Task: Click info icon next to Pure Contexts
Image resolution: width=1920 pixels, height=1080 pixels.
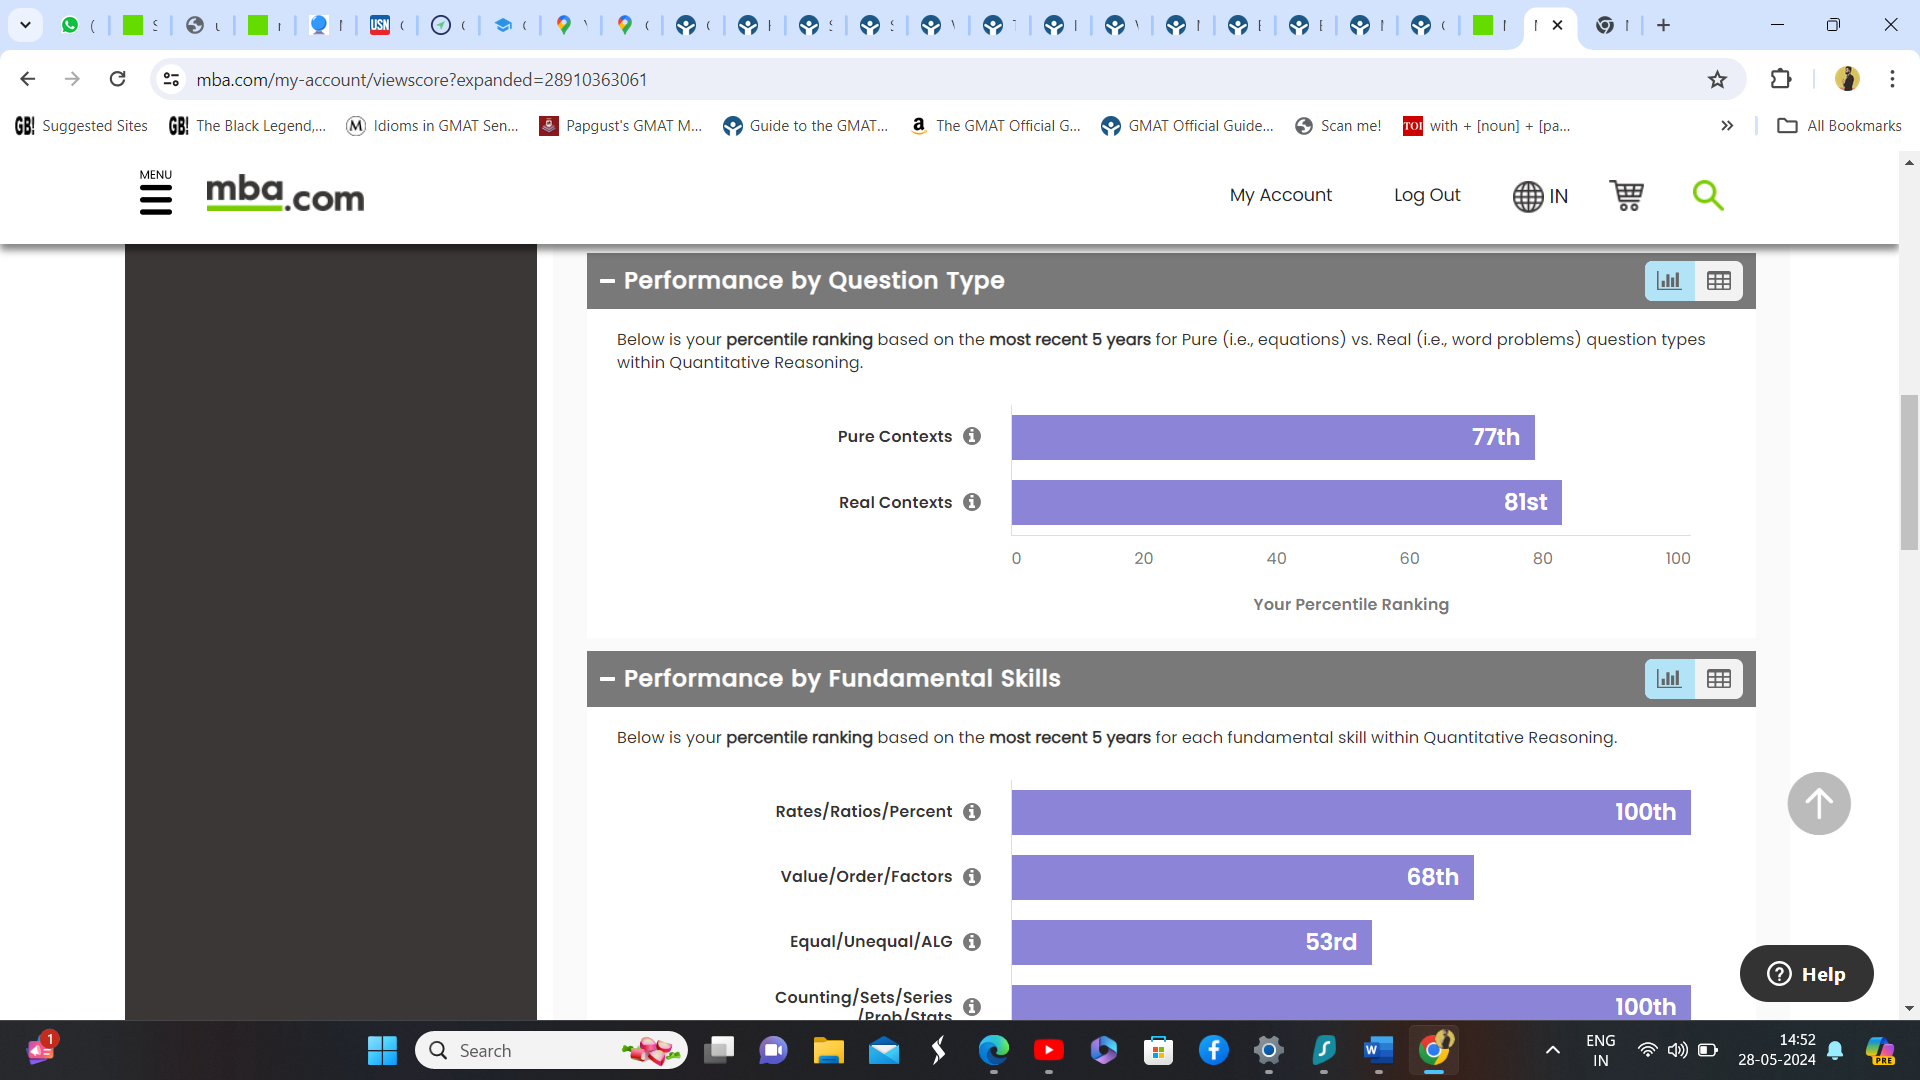Action: 972,436
